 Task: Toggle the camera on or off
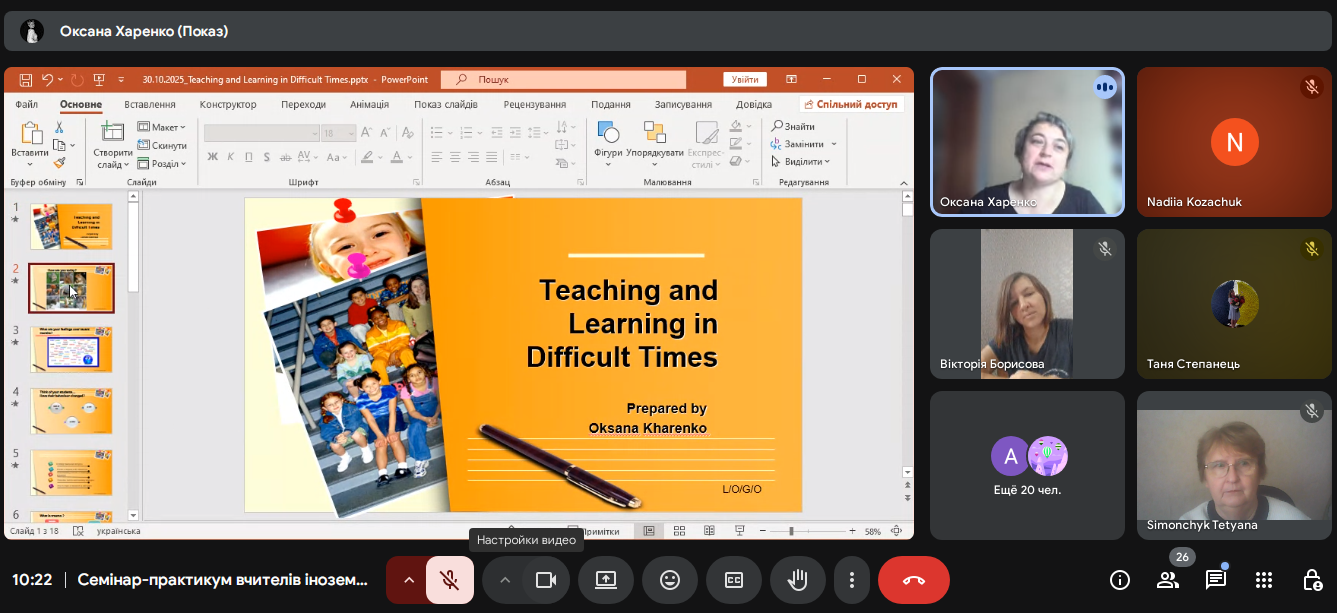(x=546, y=580)
